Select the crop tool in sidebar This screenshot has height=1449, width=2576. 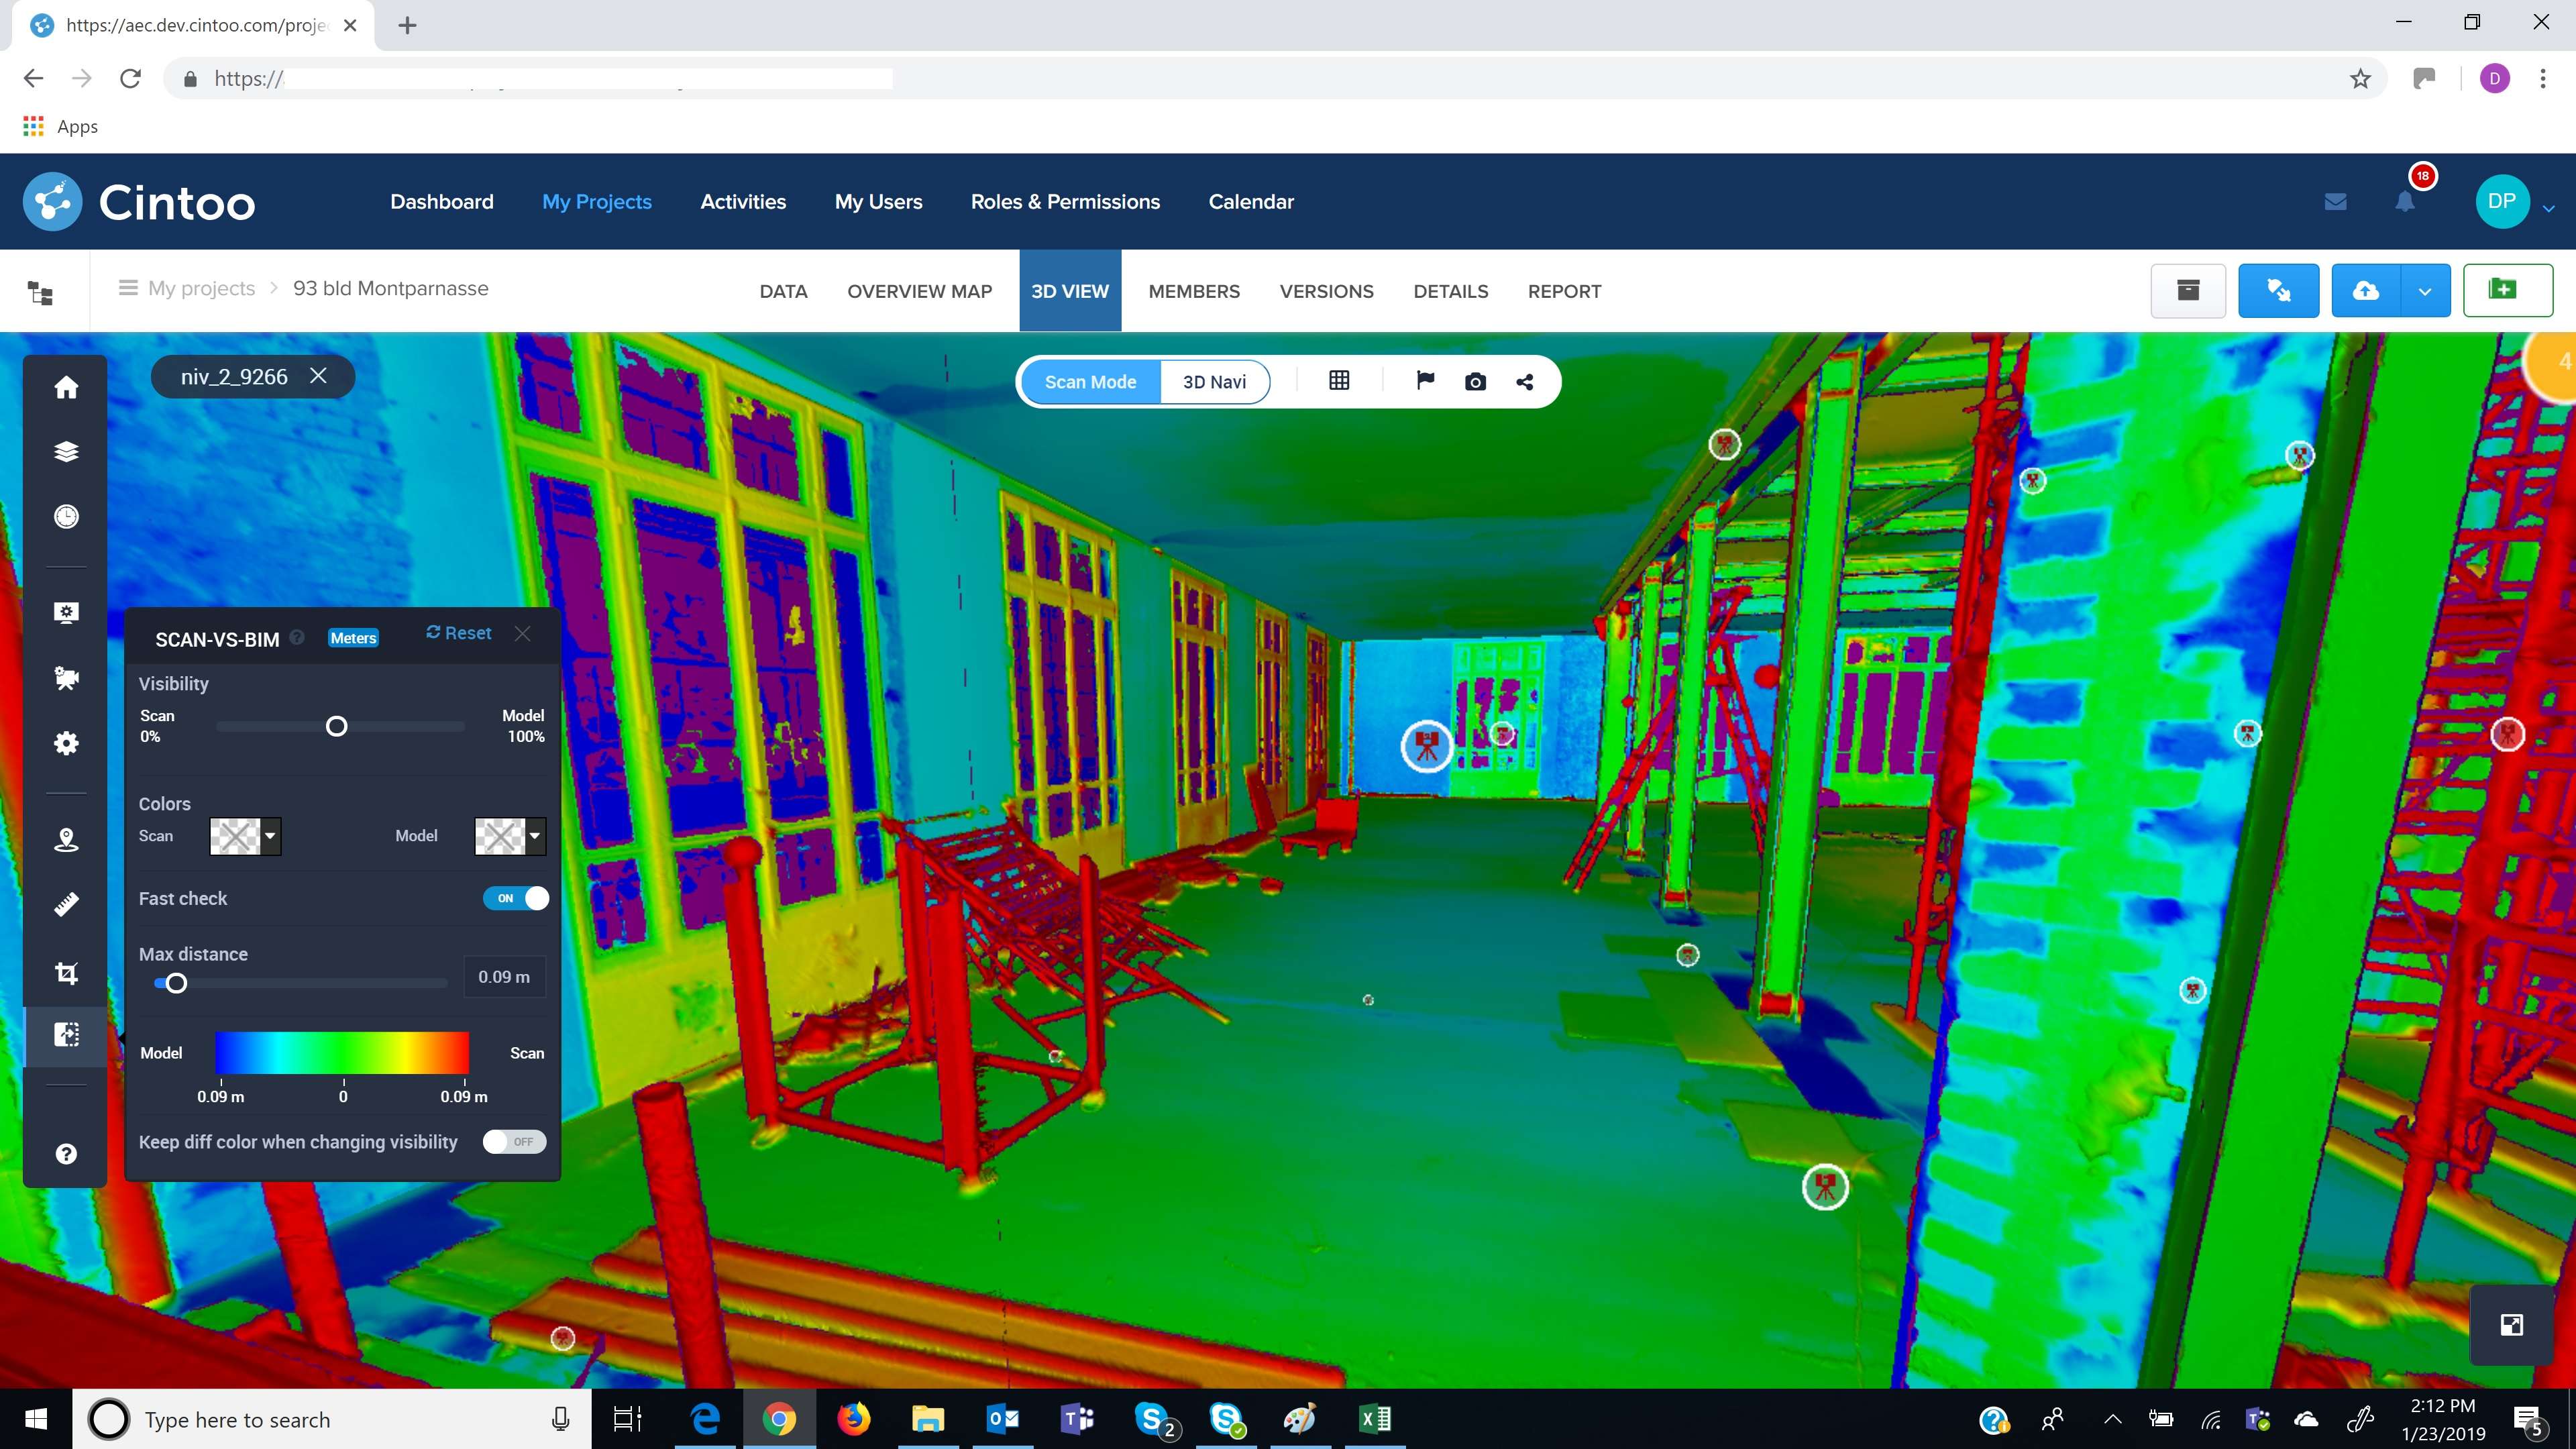tap(66, 972)
